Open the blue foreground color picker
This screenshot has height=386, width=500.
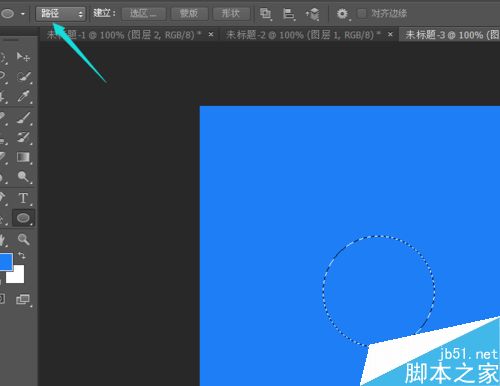(6, 262)
